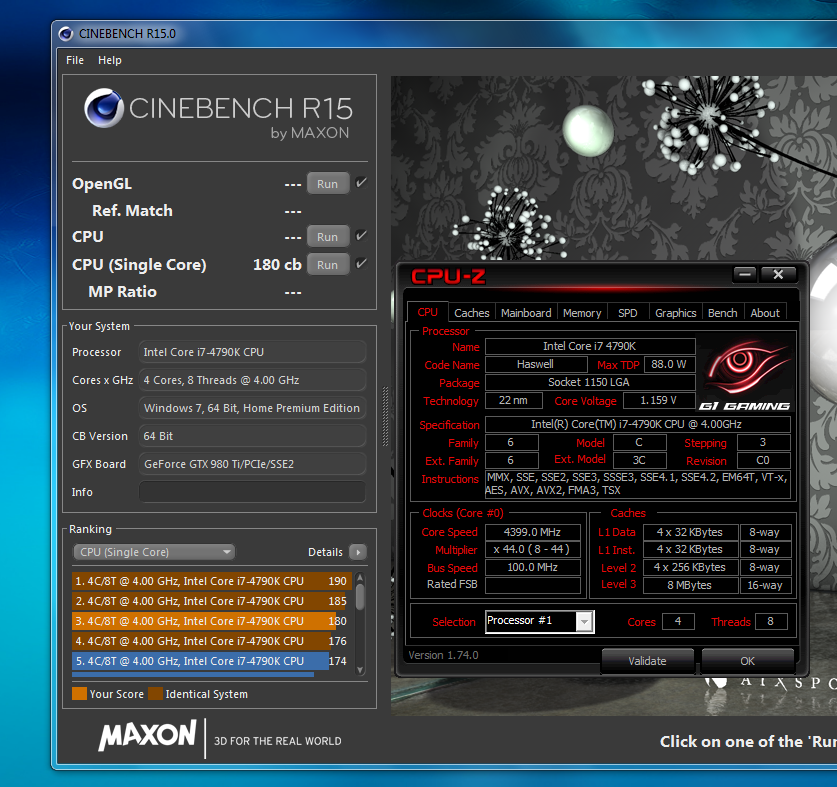Switch to the Bench tab in CPU-Z
Image resolution: width=837 pixels, height=787 pixels.
point(722,313)
